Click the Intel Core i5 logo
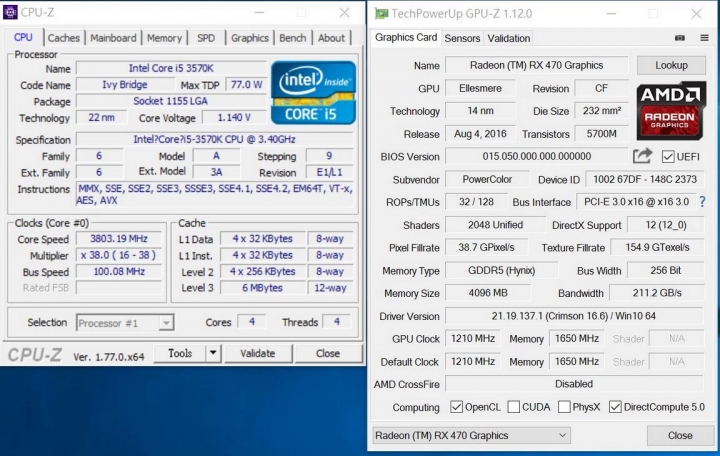 (313, 93)
